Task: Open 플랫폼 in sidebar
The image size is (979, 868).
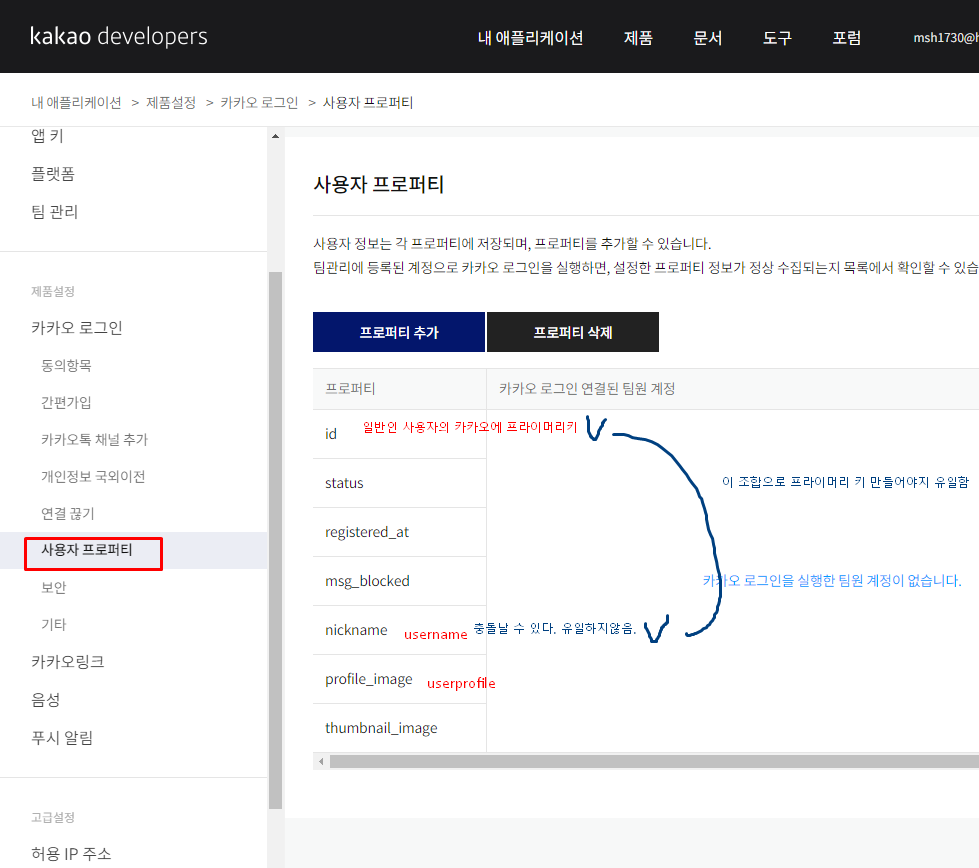Action: (52, 174)
